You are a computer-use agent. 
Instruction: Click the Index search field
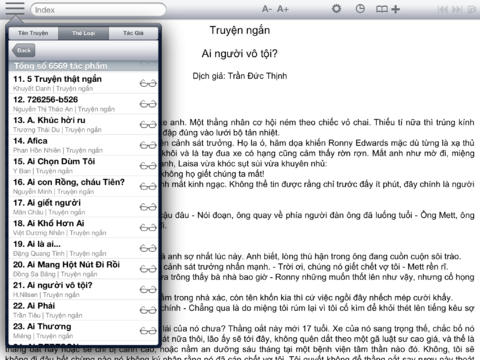point(98,10)
